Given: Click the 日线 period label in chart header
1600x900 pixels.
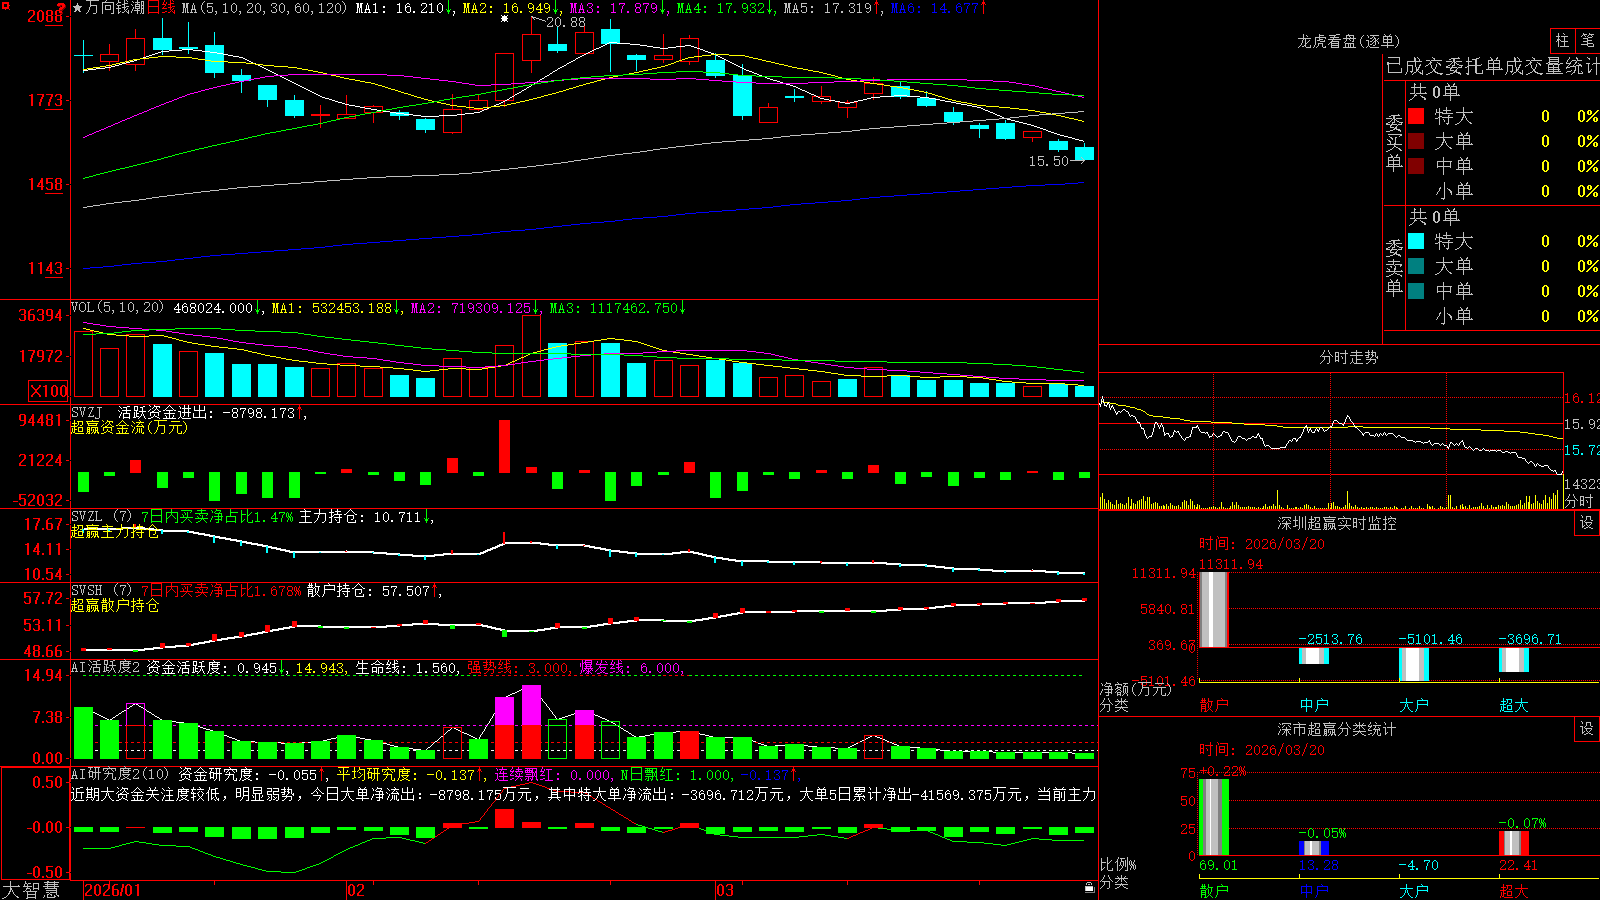Looking at the screenshot, I should [x=161, y=8].
